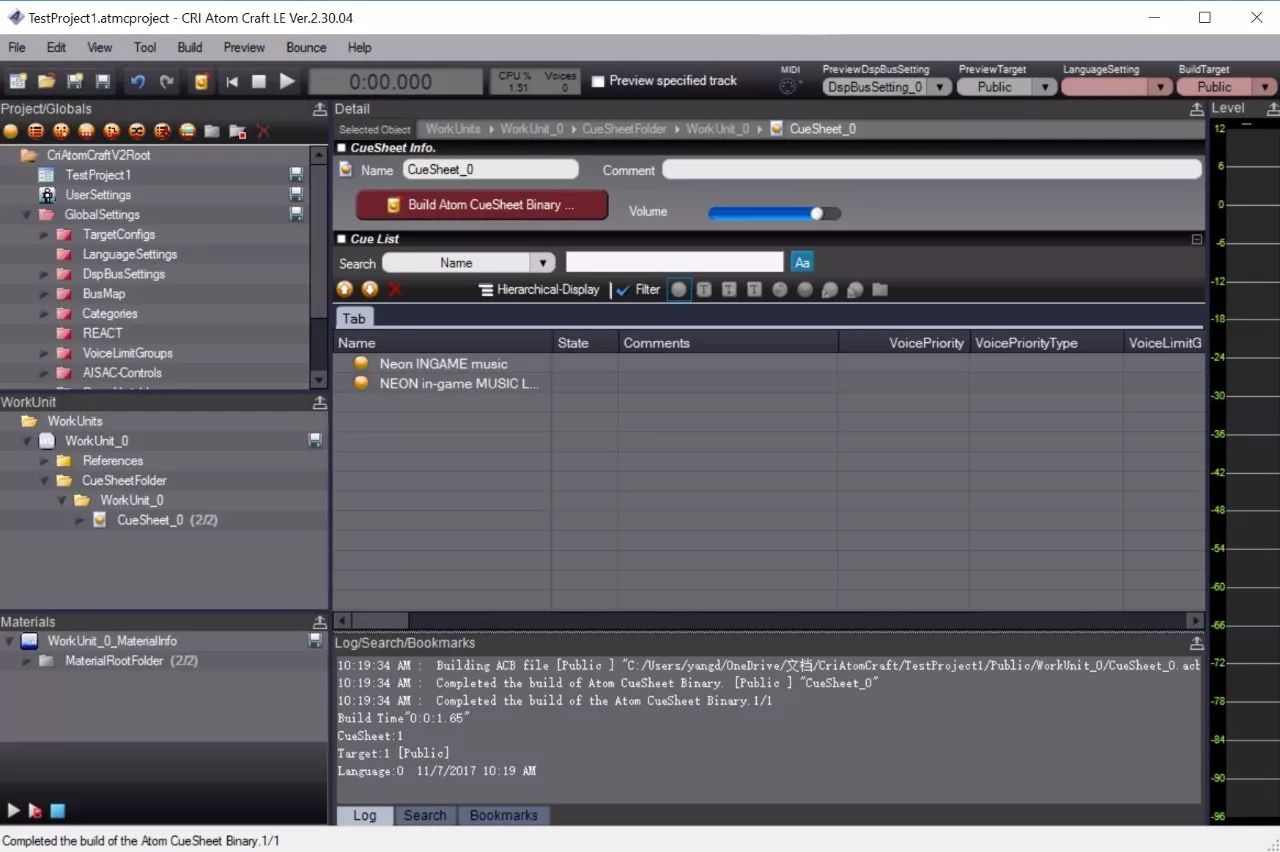Viewport: 1280px width, 852px height.
Task: Move cue down with orange down arrow
Action: tap(370, 289)
